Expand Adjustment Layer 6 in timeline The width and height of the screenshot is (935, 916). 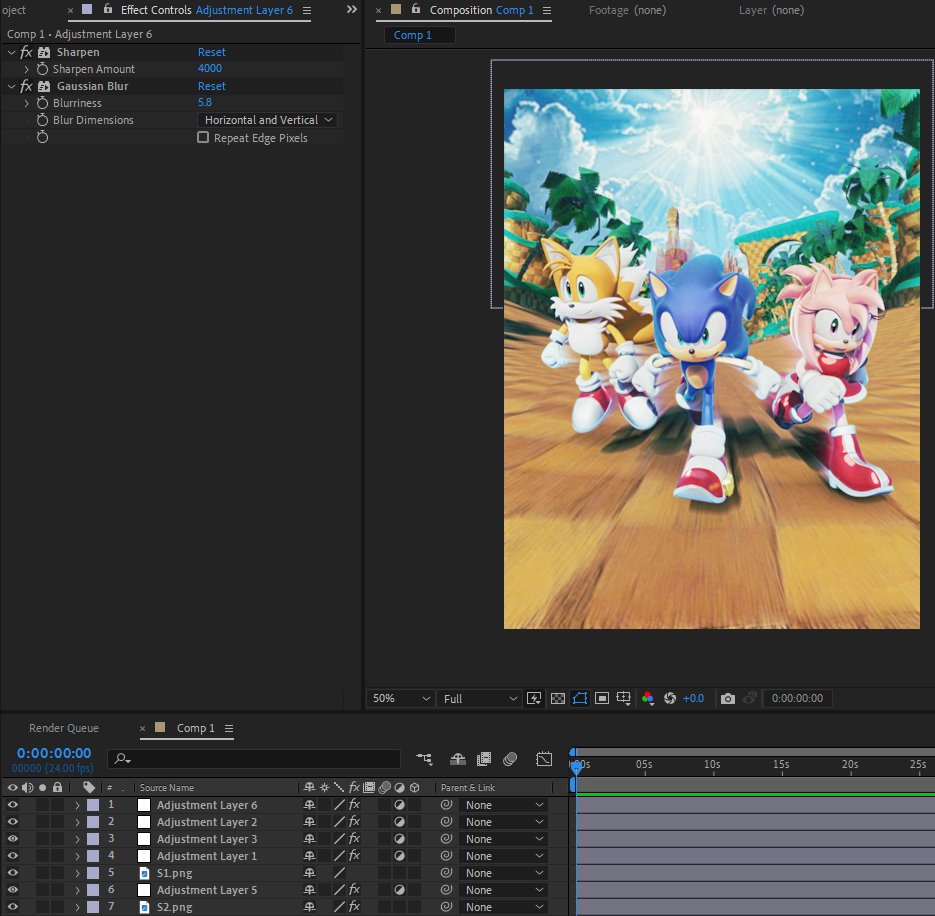pyautogui.click(x=77, y=804)
